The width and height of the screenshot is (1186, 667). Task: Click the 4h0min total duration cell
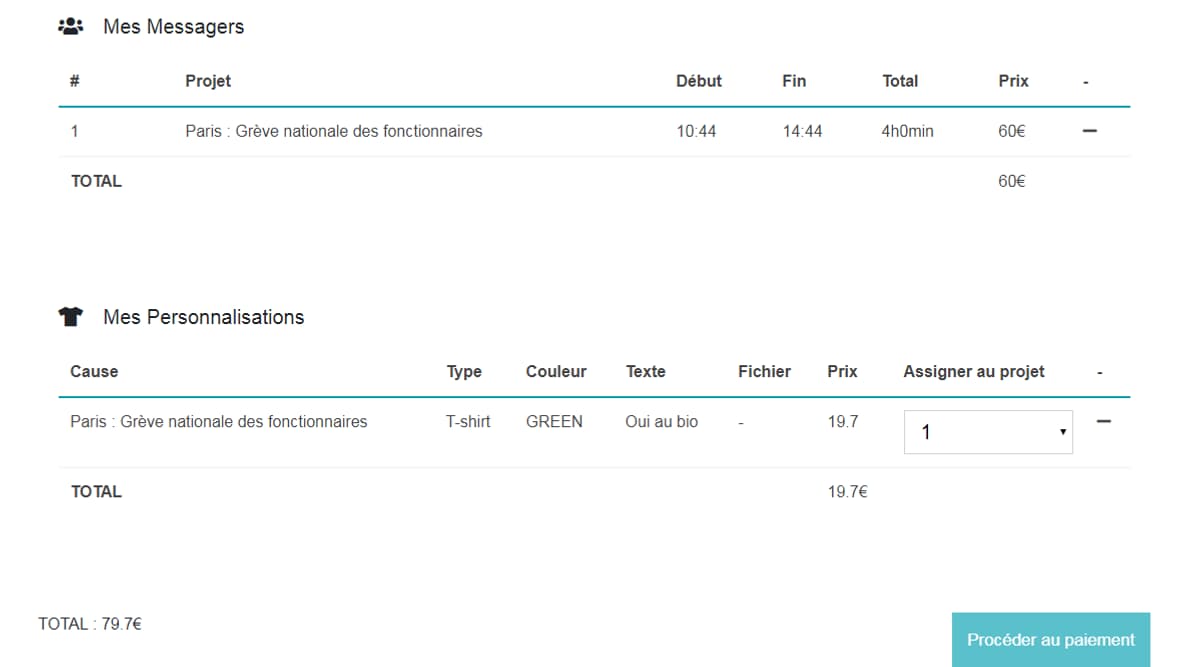(907, 131)
